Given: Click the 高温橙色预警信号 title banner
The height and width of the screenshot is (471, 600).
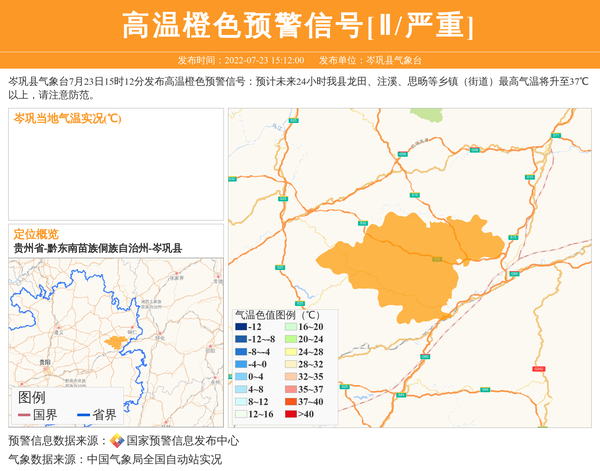Looking at the screenshot, I should point(298,26).
